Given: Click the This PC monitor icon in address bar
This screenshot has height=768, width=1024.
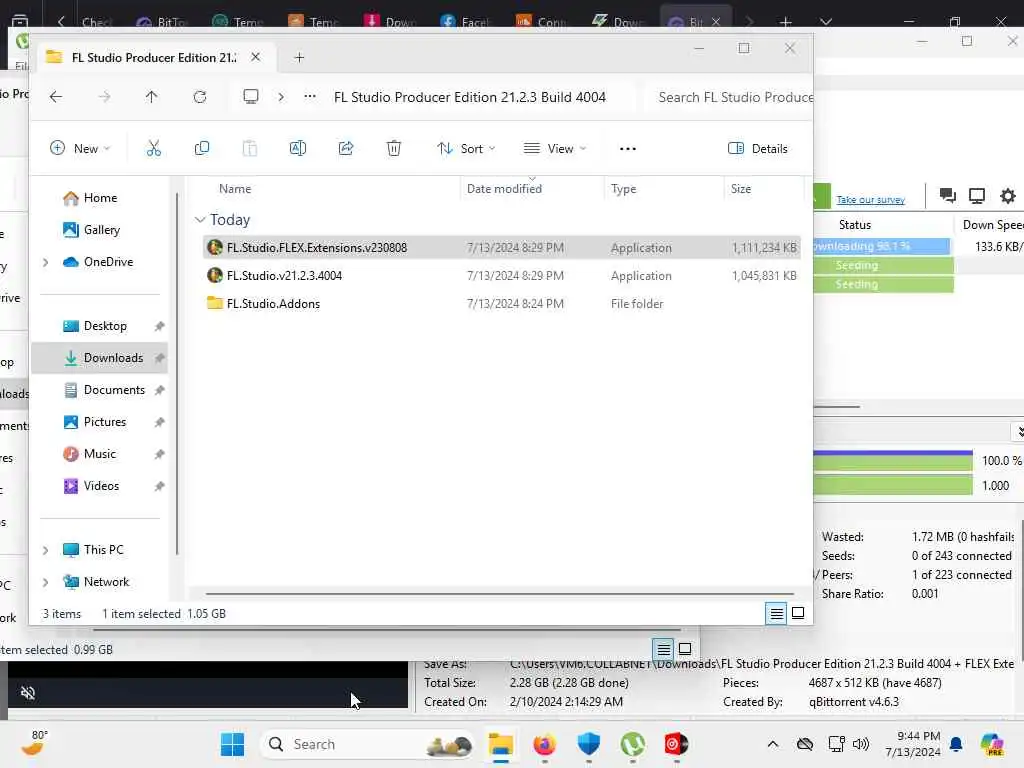Looking at the screenshot, I should [251, 97].
